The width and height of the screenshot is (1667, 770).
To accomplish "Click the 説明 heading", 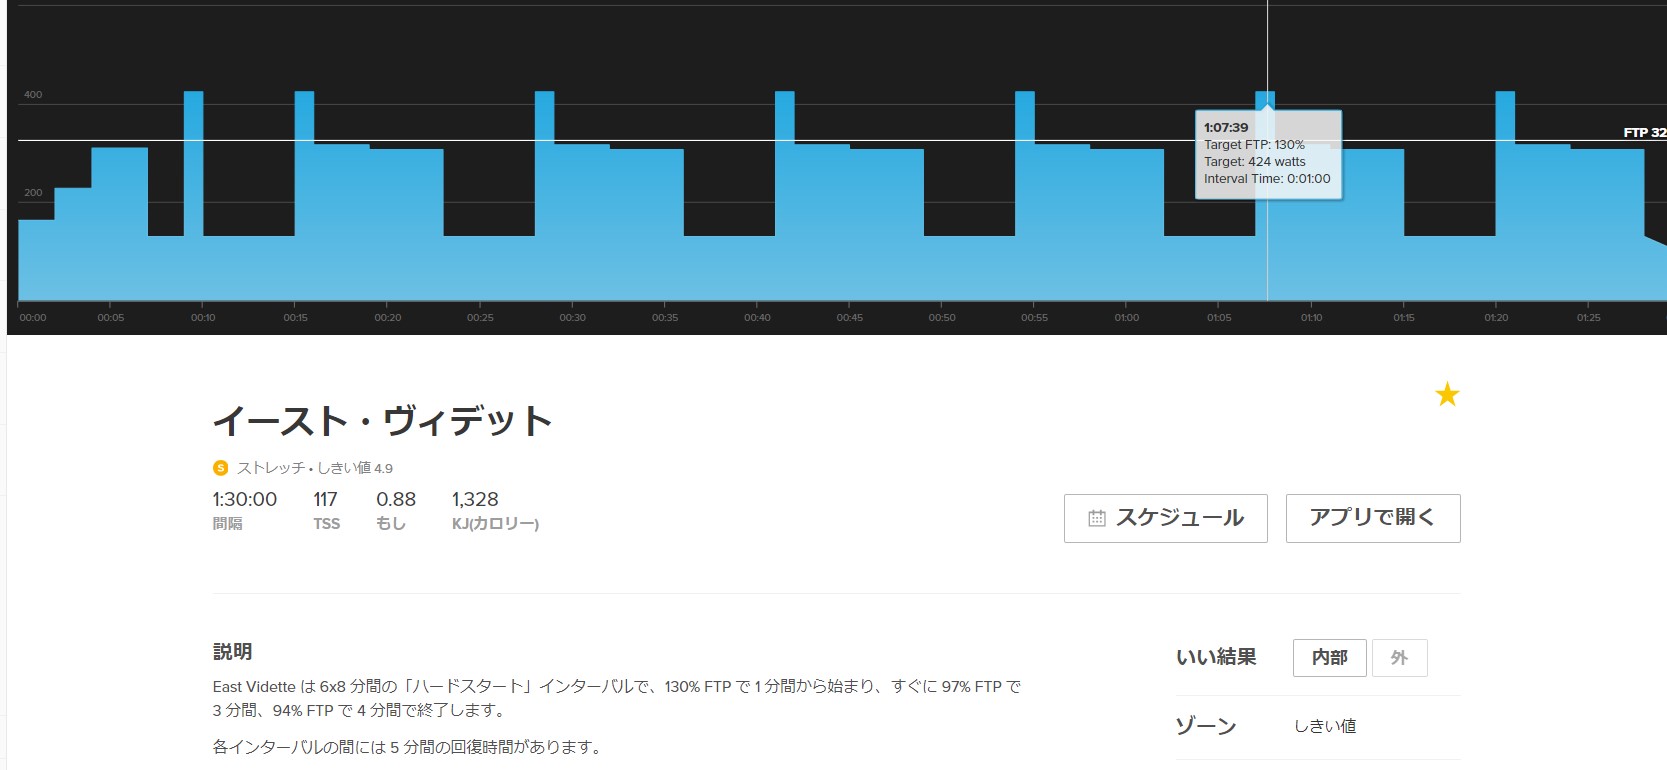I will click(x=232, y=652).
